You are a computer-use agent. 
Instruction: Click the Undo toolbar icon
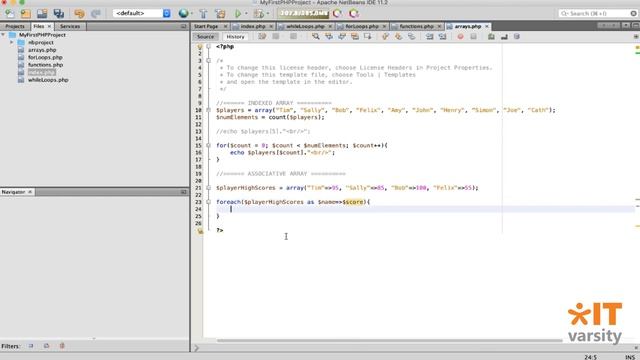click(x=79, y=13)
